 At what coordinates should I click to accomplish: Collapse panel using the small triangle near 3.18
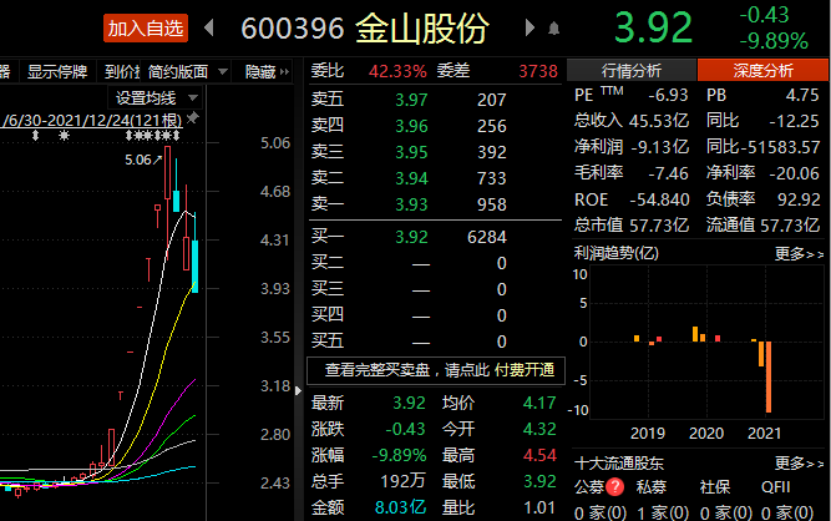(298, 391)
